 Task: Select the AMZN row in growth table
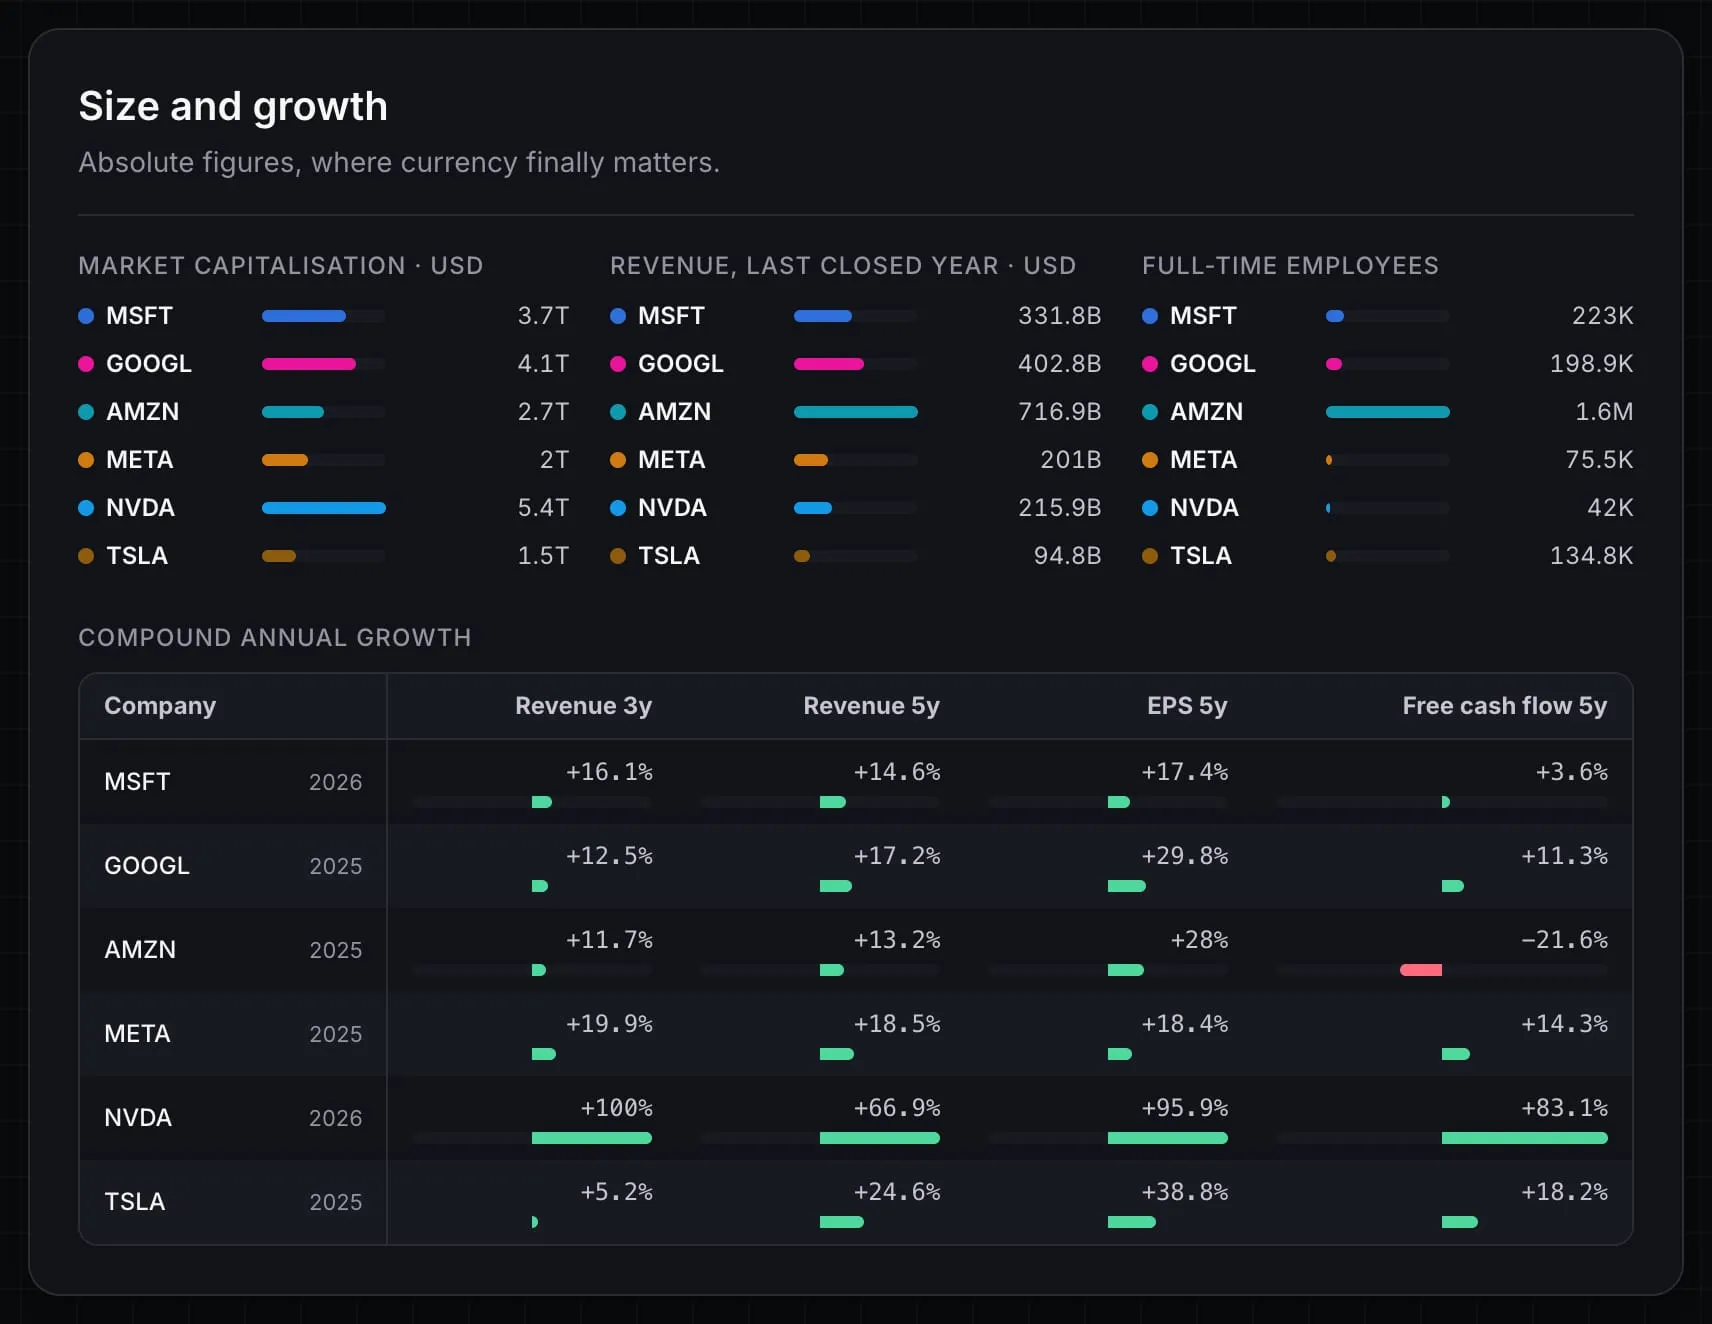[856, 950]
